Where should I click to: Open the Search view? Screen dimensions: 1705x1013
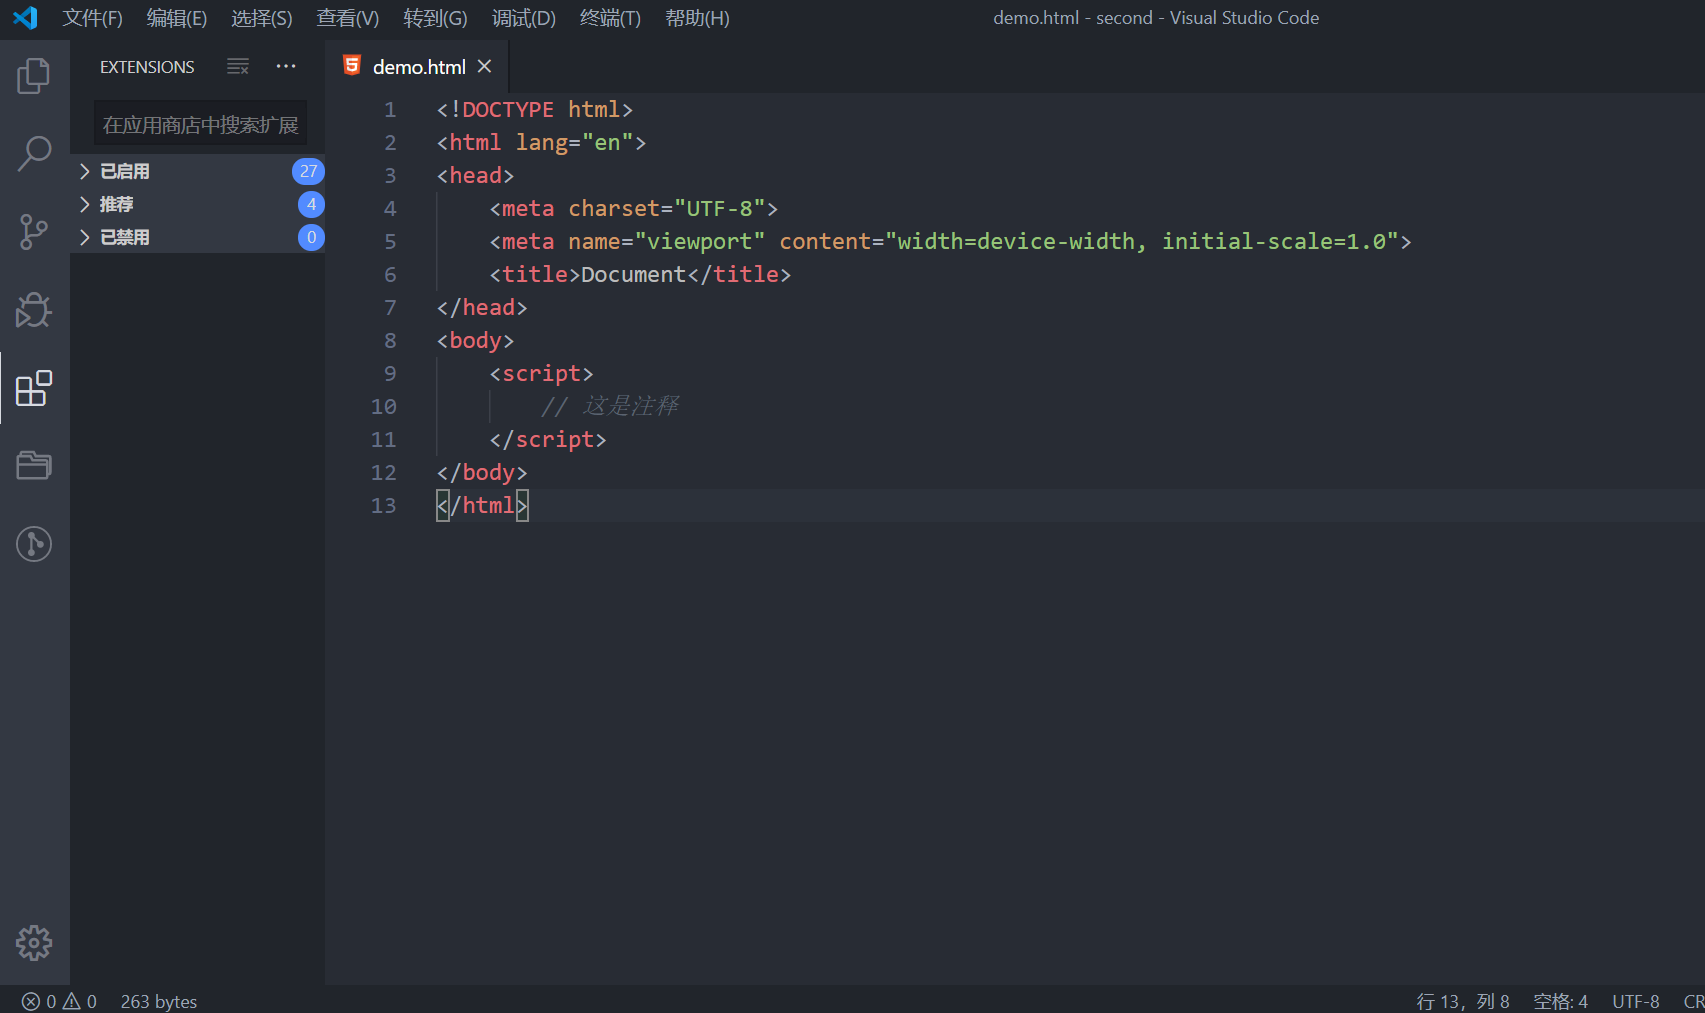pyautogui.click(x=34, y=154)
